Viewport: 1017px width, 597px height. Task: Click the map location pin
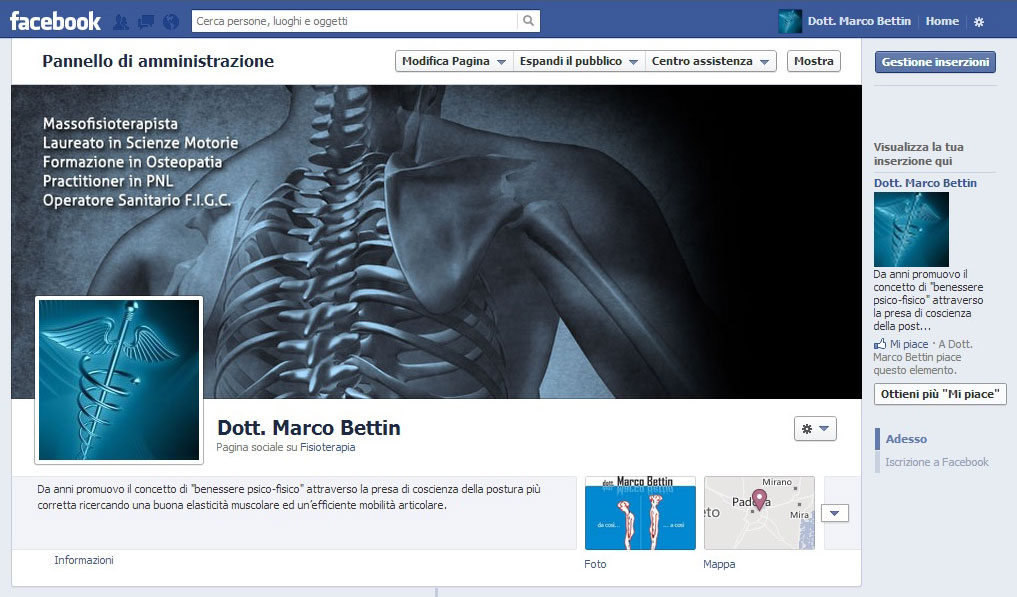(759, 500)
